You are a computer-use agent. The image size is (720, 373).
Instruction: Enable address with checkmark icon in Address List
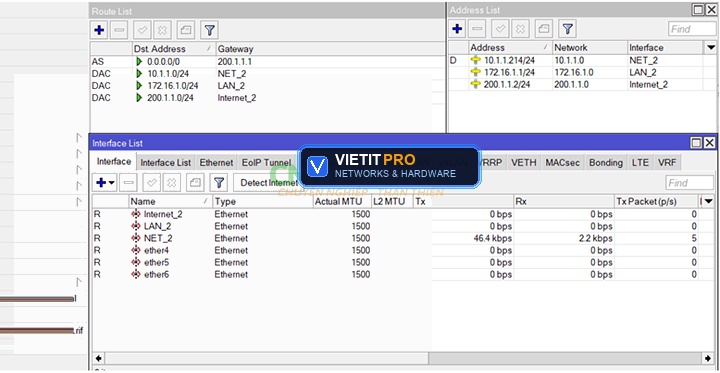pyautogui.click(x=501, y=29)
